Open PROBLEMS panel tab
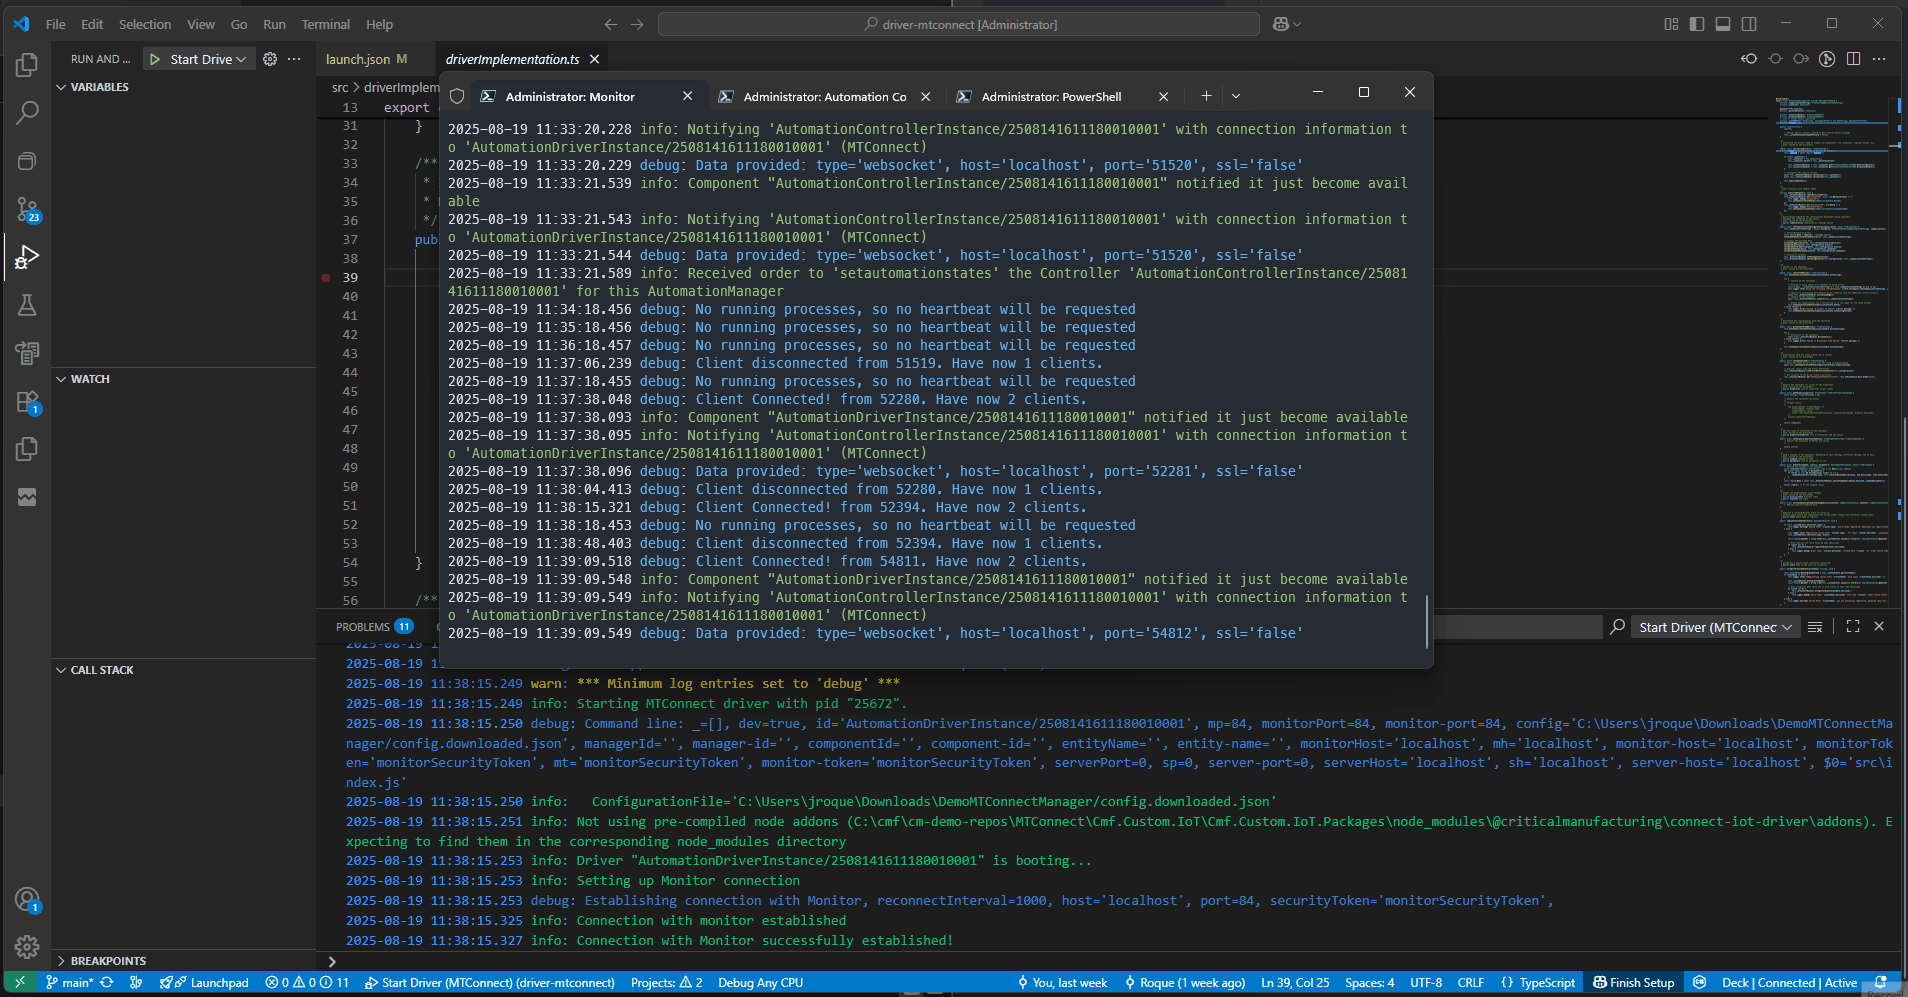The width and height of the screenshot is (1908, 997). click(374, 627)
